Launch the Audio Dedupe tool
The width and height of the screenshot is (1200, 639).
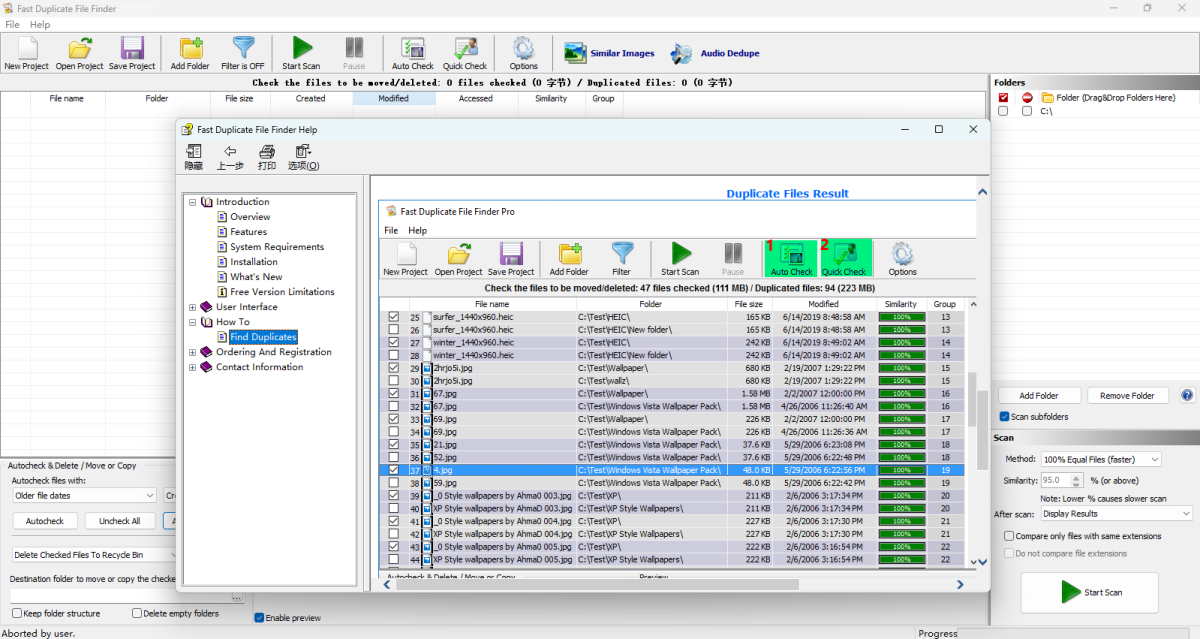coord(715,53)
